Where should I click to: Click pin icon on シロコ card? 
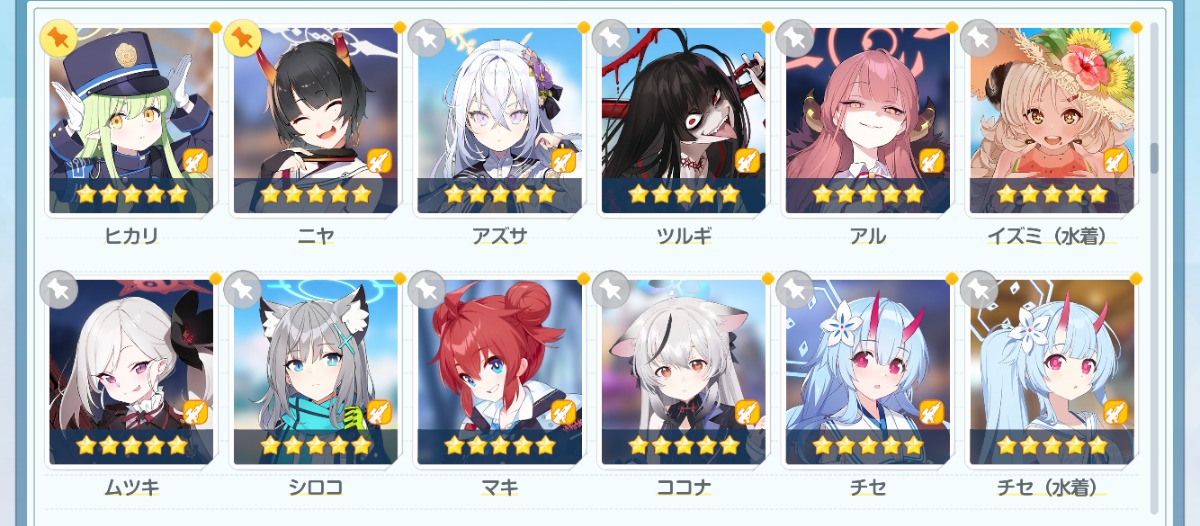pyautogui.click(x=243, y=289)
